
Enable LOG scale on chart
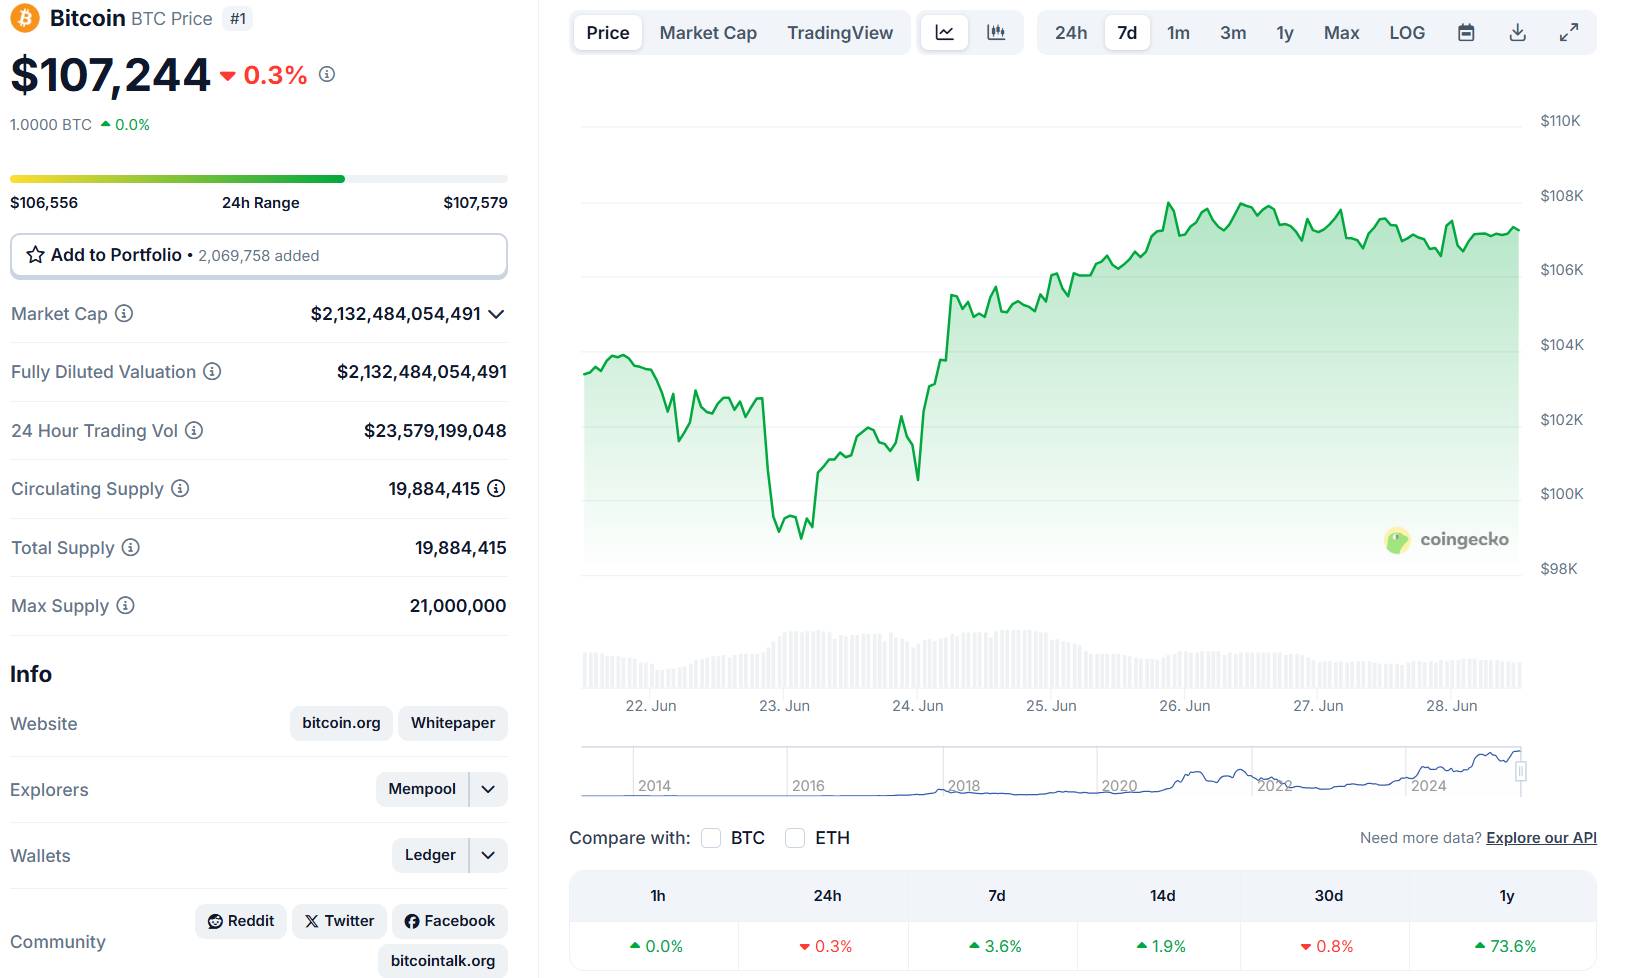tap(1407, 32)
